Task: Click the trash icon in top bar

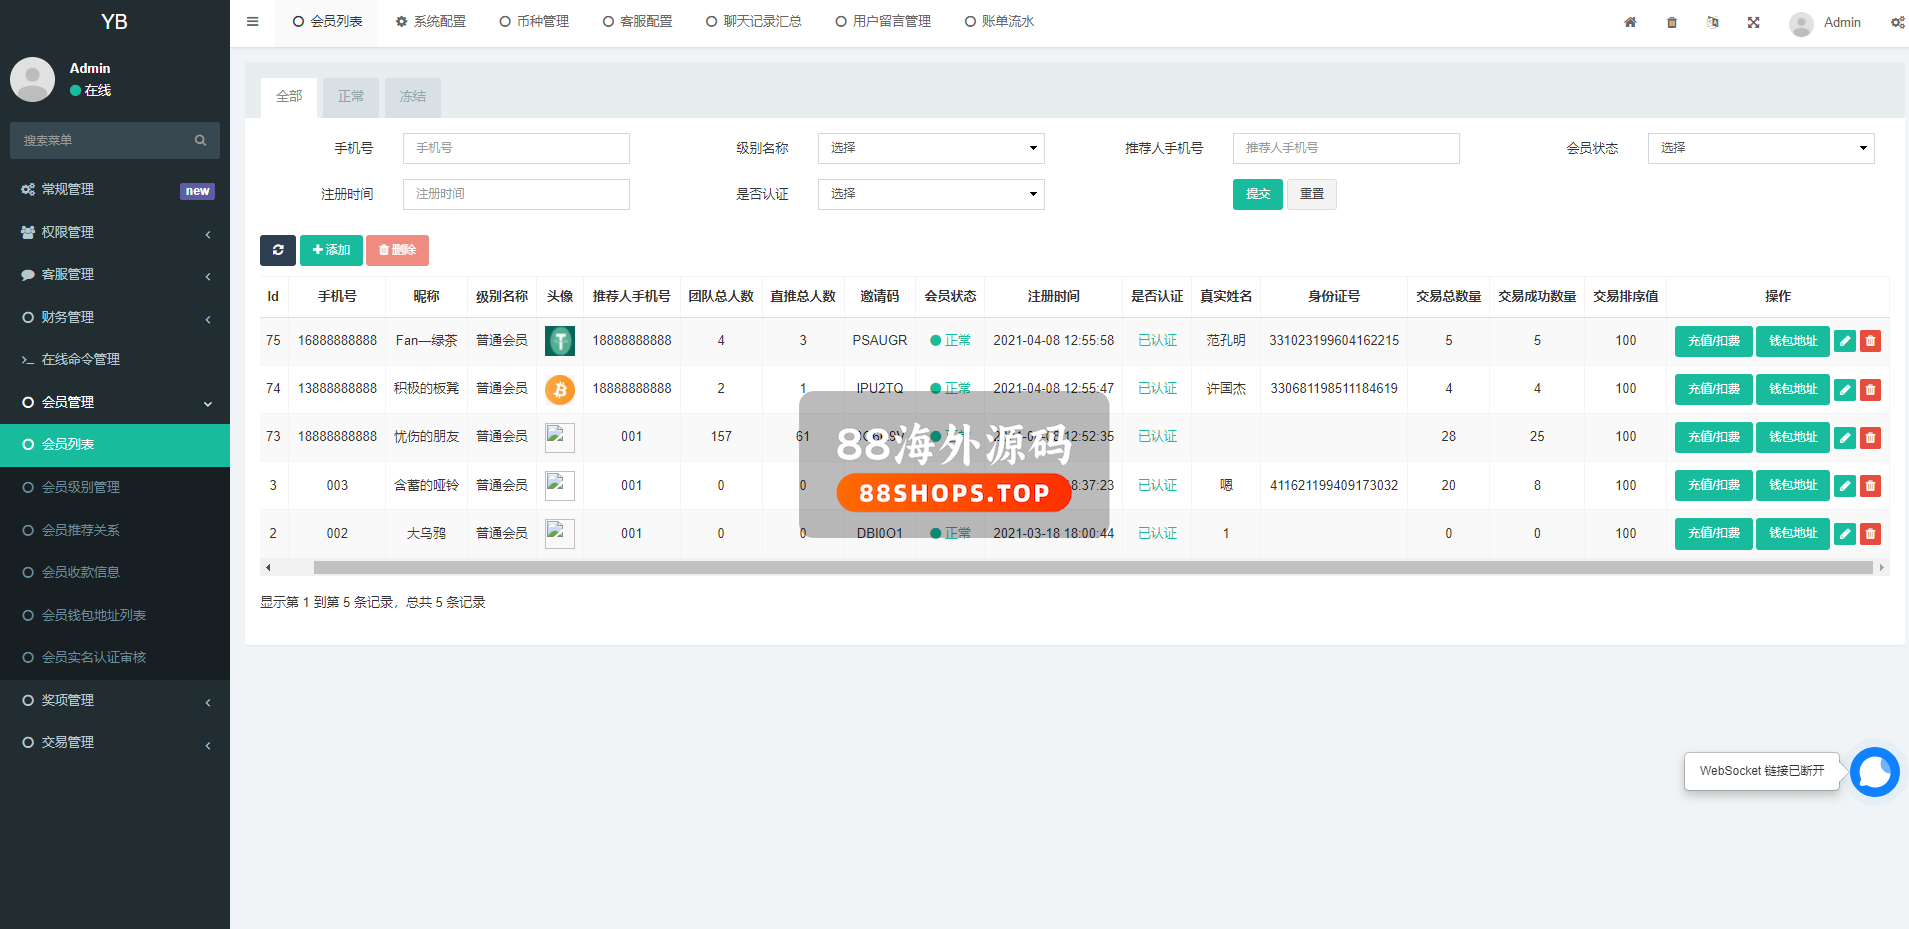Action: pyautogui.click(x=1672, y=22)
